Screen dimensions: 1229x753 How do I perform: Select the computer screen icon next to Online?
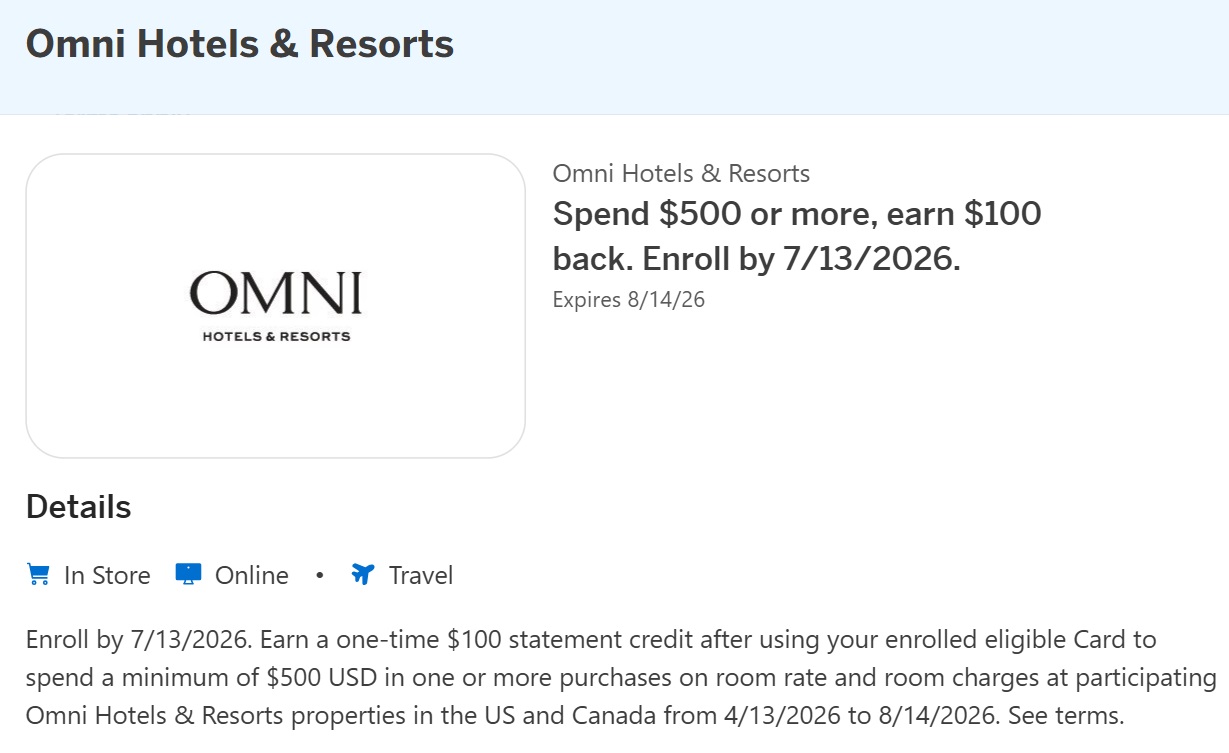(x=187, y=573)
